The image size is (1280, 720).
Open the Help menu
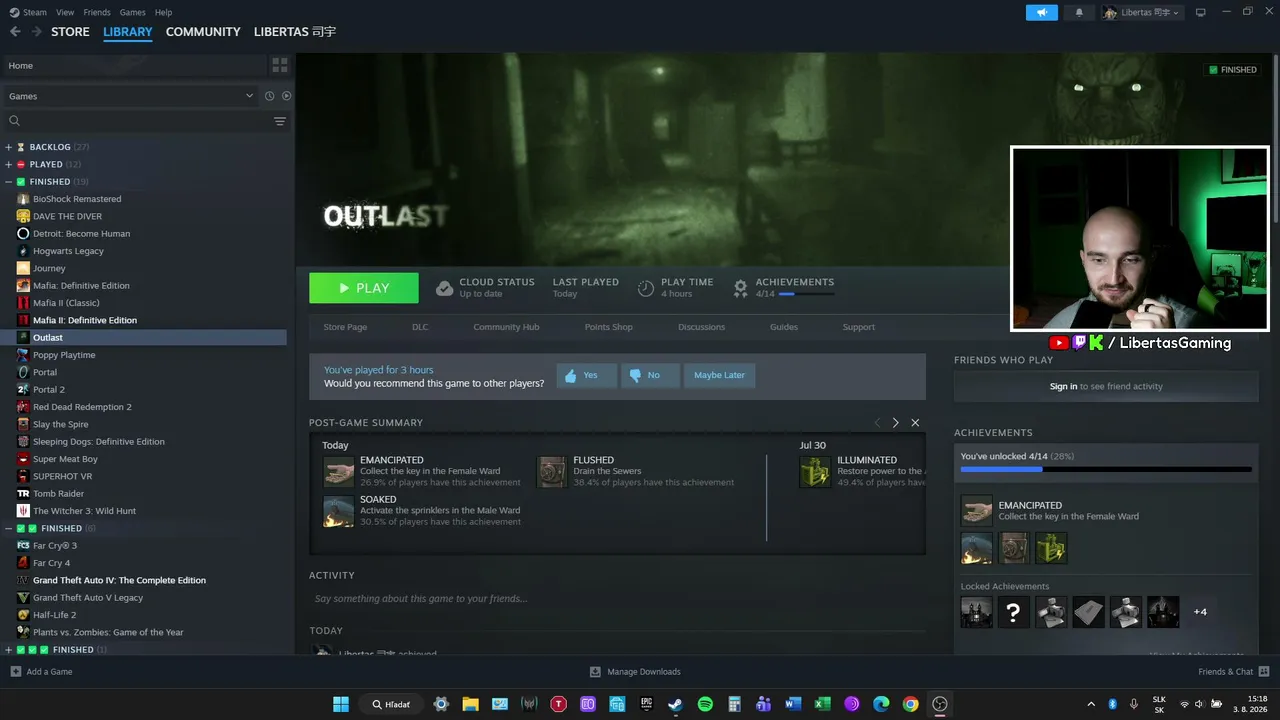tap(164, 12)
